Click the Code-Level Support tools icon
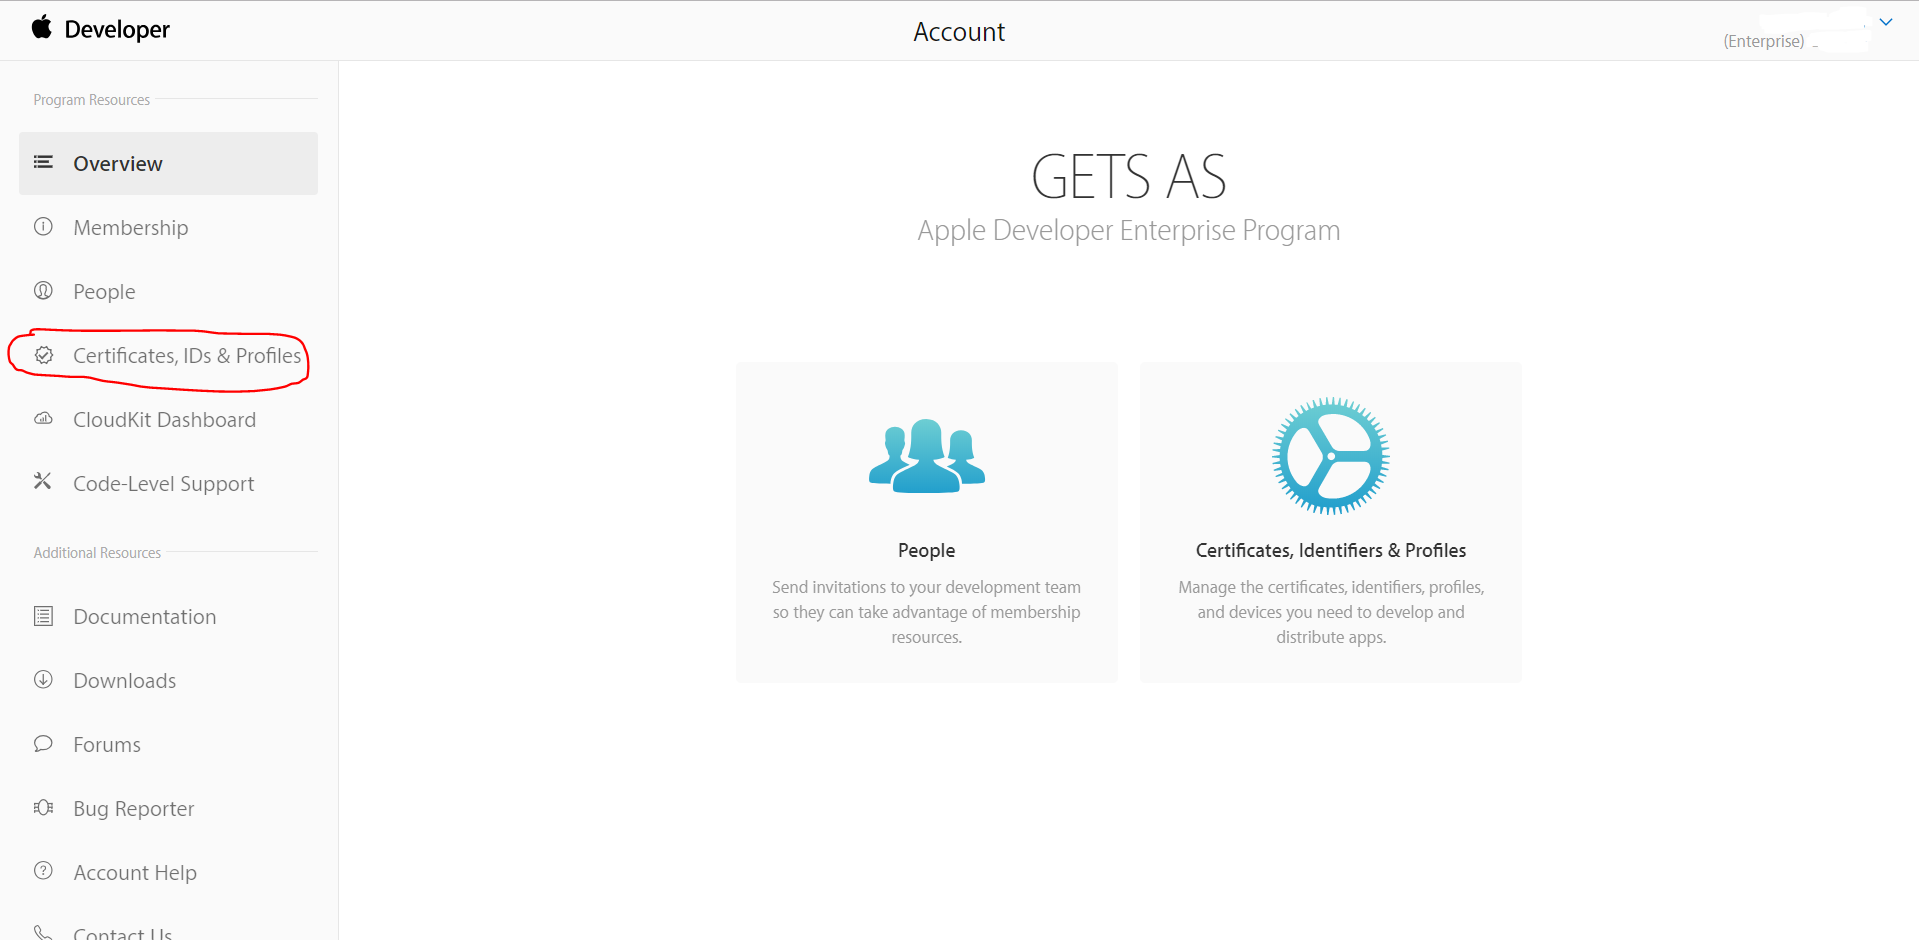Screen dimensions: 1919x940 pos(43,481)
